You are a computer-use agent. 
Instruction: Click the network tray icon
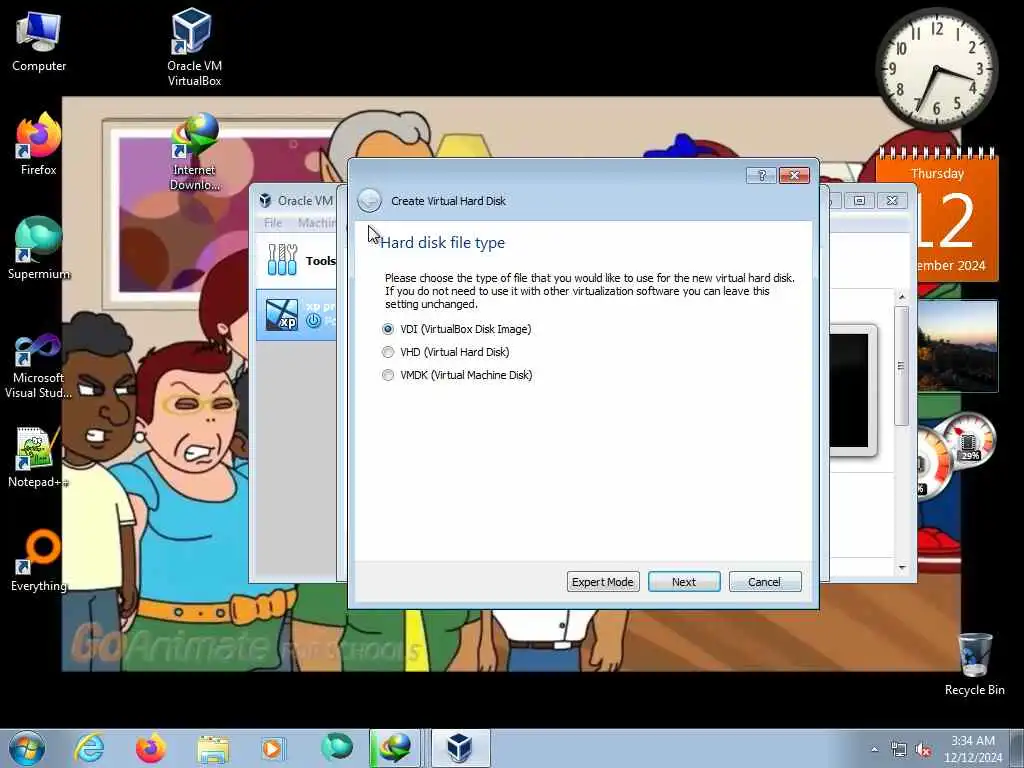click(x=899, y=750)
